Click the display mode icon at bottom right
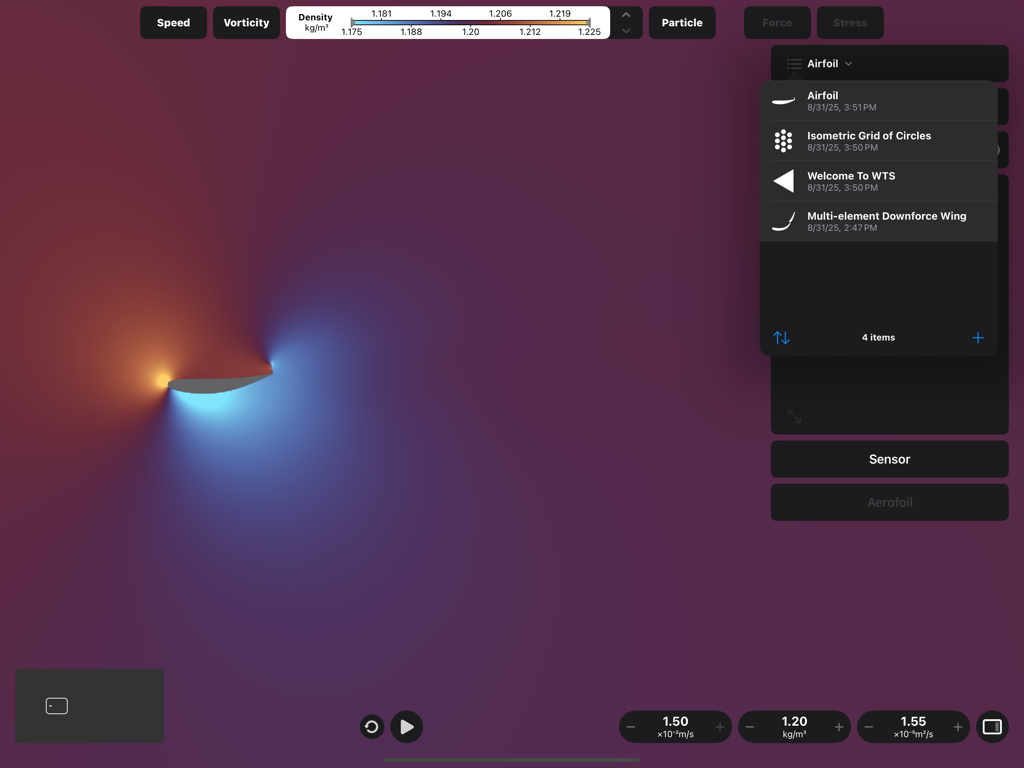The image size is (1024, 768). click(992, 727)
